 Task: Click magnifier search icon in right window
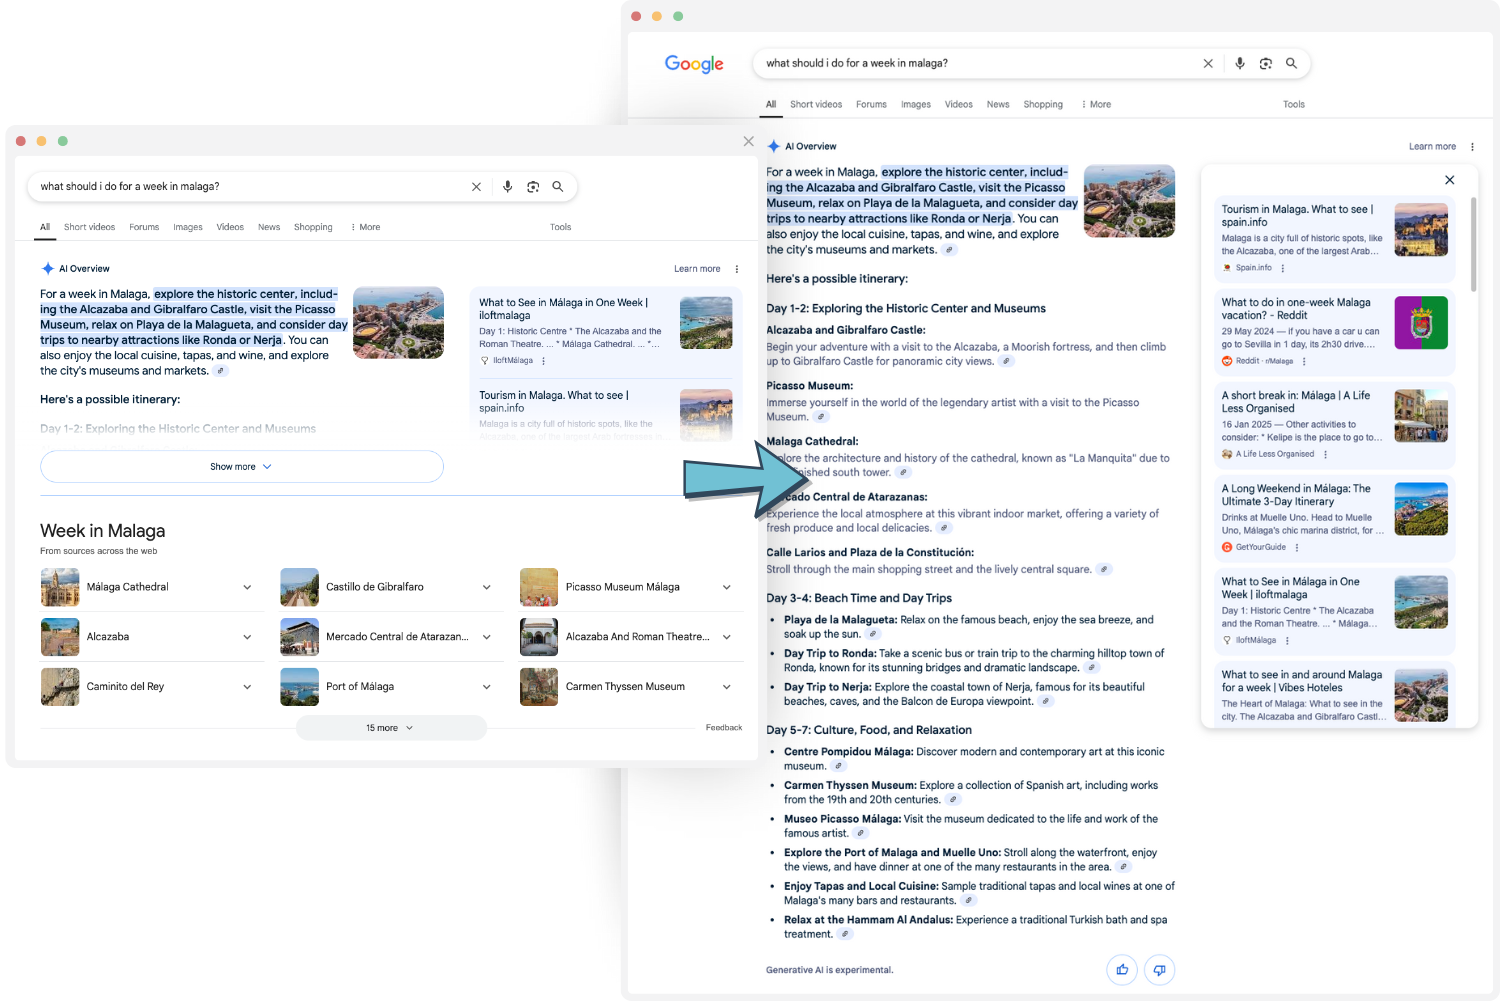click(1291, 63)
